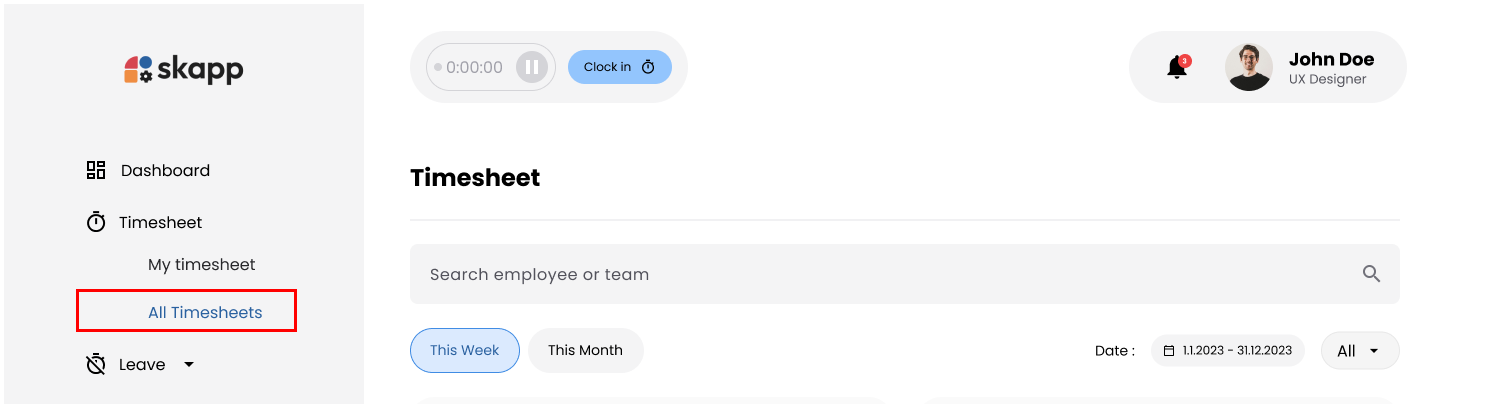Click the search magnifier icon
Image resolution: width=1512 pixels, height=404 pixels.
1371,274
